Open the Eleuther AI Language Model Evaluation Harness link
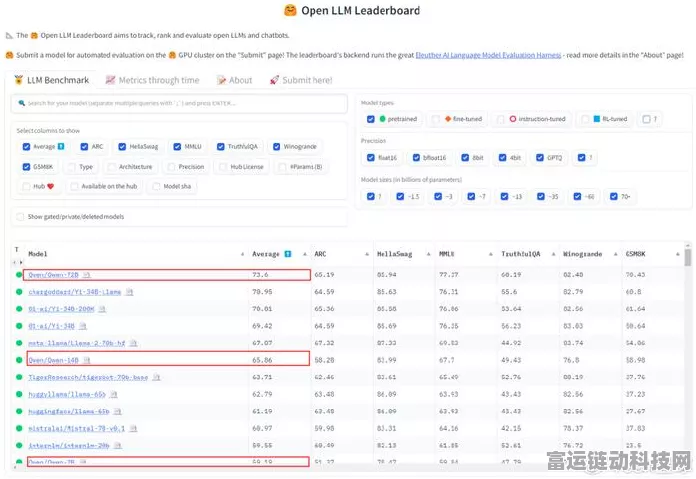The width and height of the screenshot is (696, 479). tap(488, 55)
